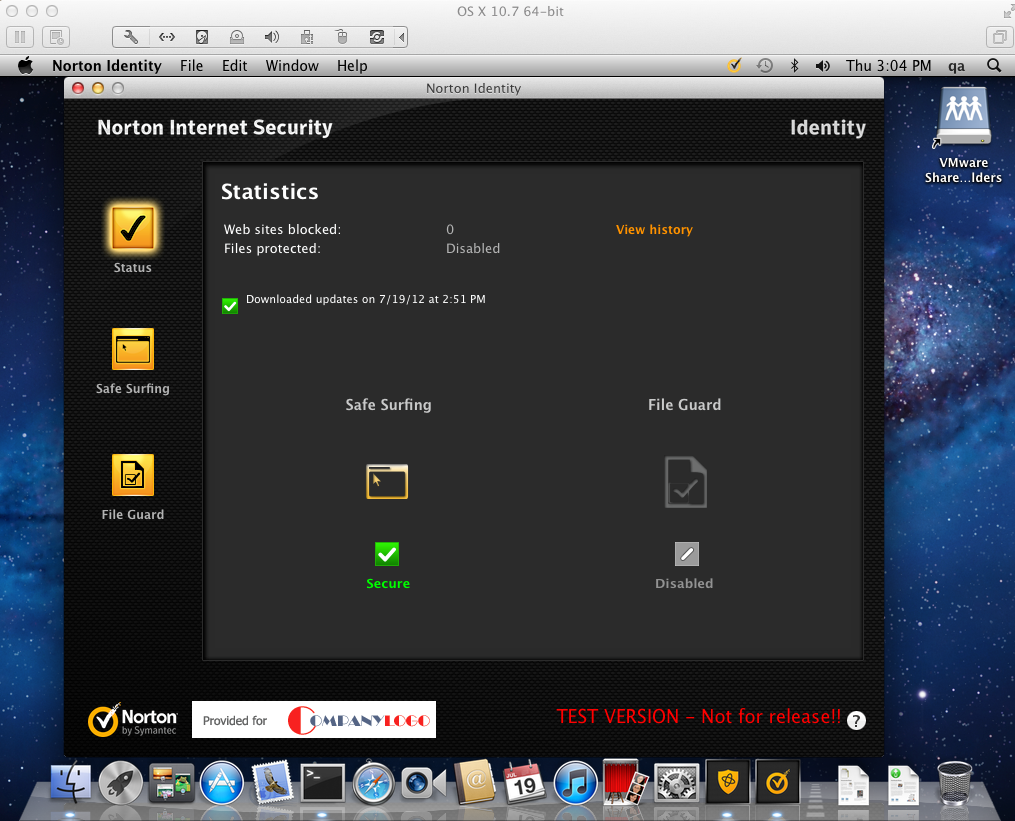Click the Safe Surfing browser icon in panel
Viewport: 1015px width, 821px height.
pyautogui.click(x=387, y=482)
